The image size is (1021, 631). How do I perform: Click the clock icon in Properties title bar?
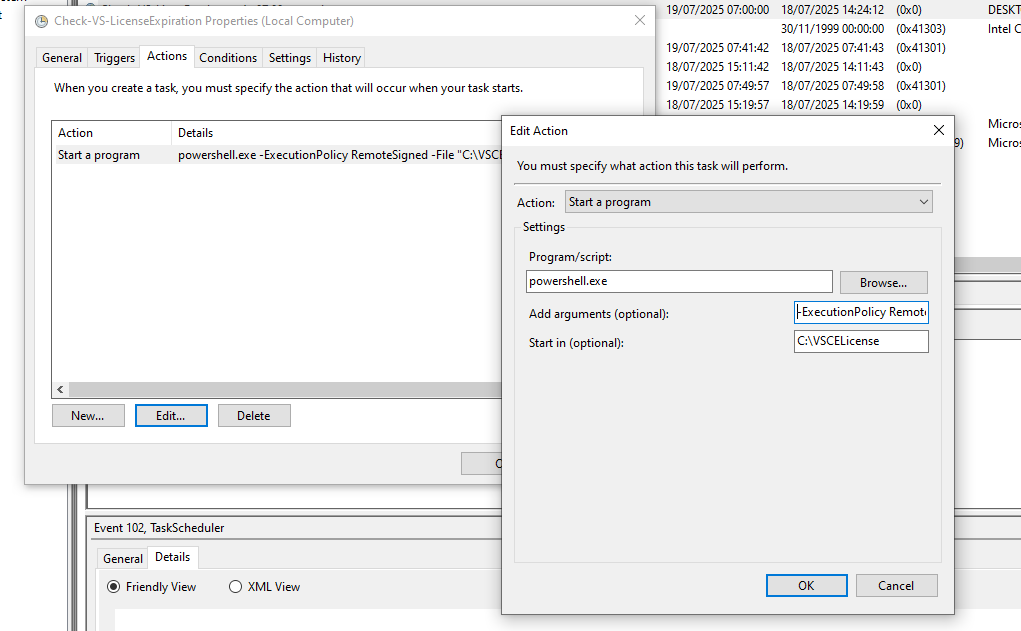(x=41, y=21)
